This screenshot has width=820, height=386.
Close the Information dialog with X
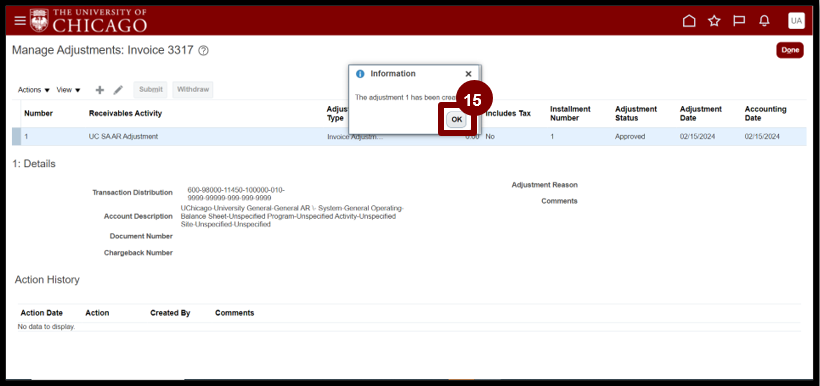(469, 74)
